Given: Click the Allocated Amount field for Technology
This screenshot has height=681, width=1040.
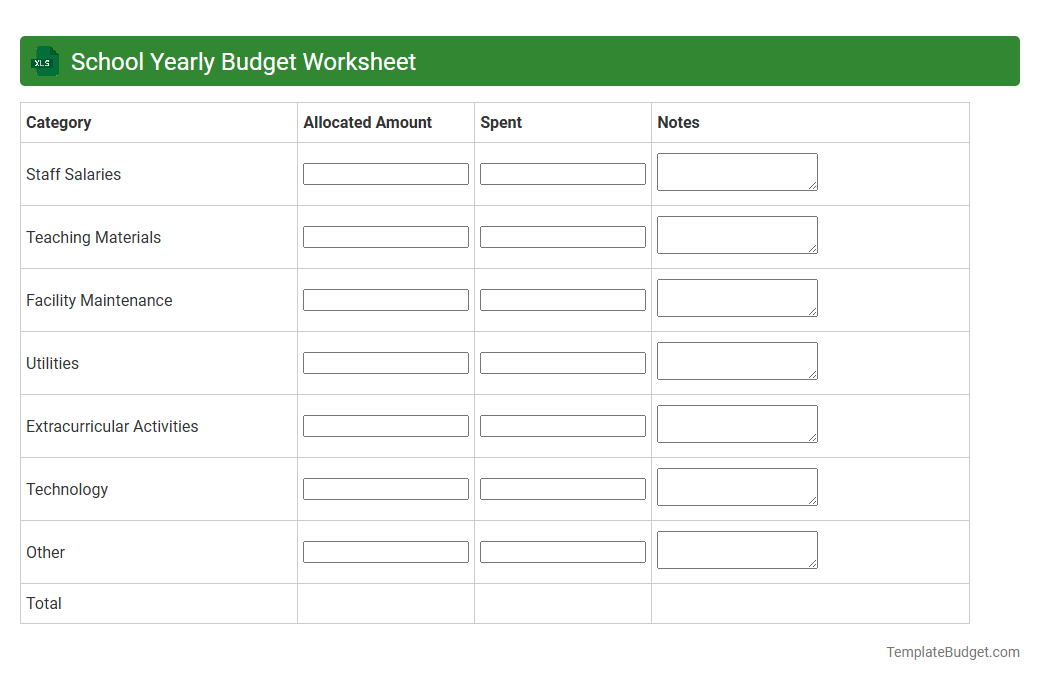Looking at the screenshot, I should click(x=385, y=488).
